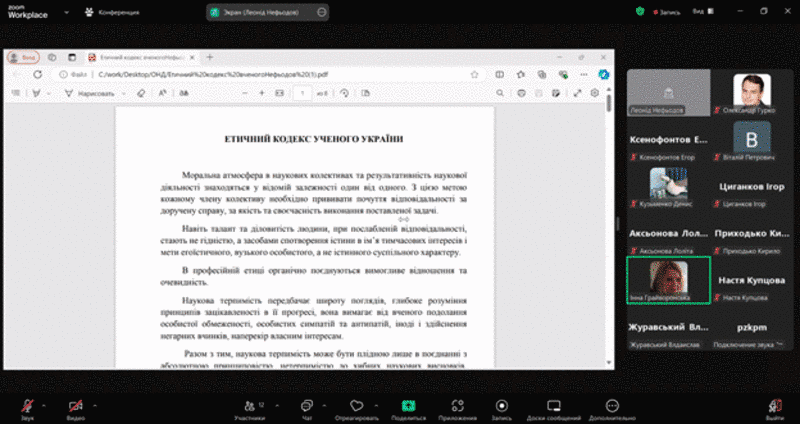Select Олександр Гурко participant thumbnail

752,93
